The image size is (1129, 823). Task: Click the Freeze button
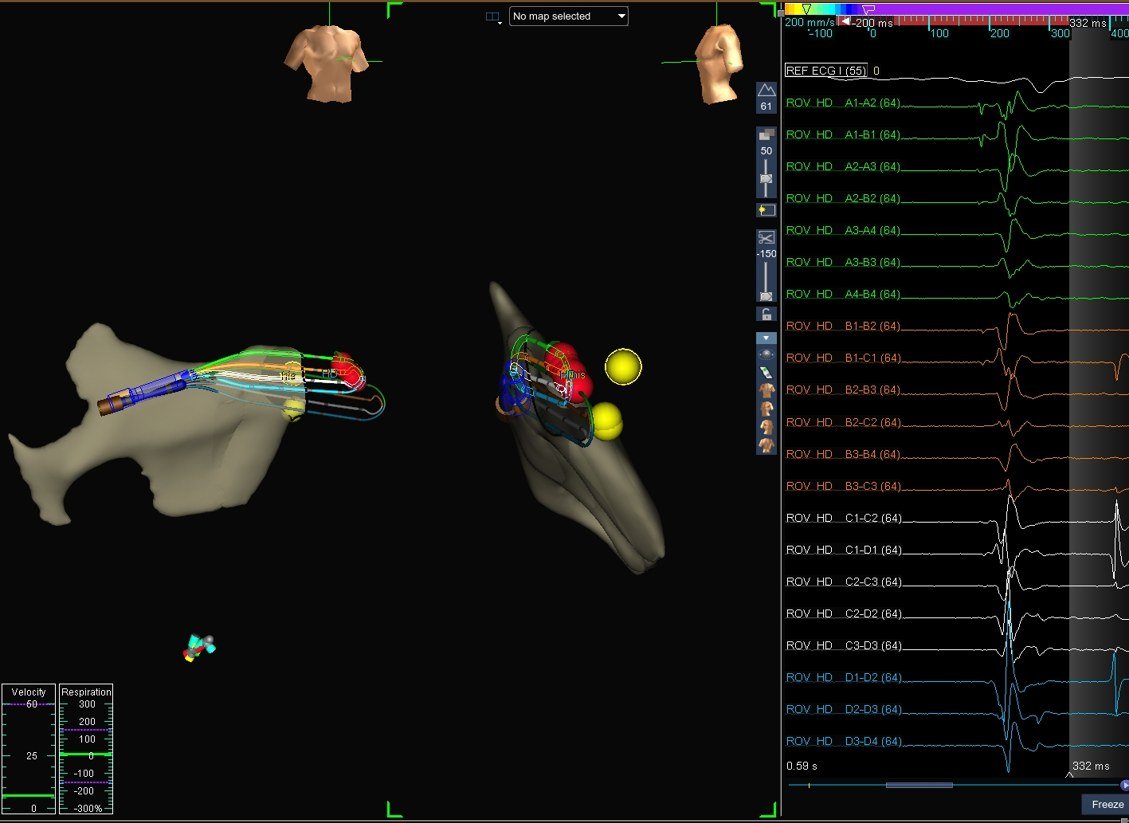[1107, 804]
